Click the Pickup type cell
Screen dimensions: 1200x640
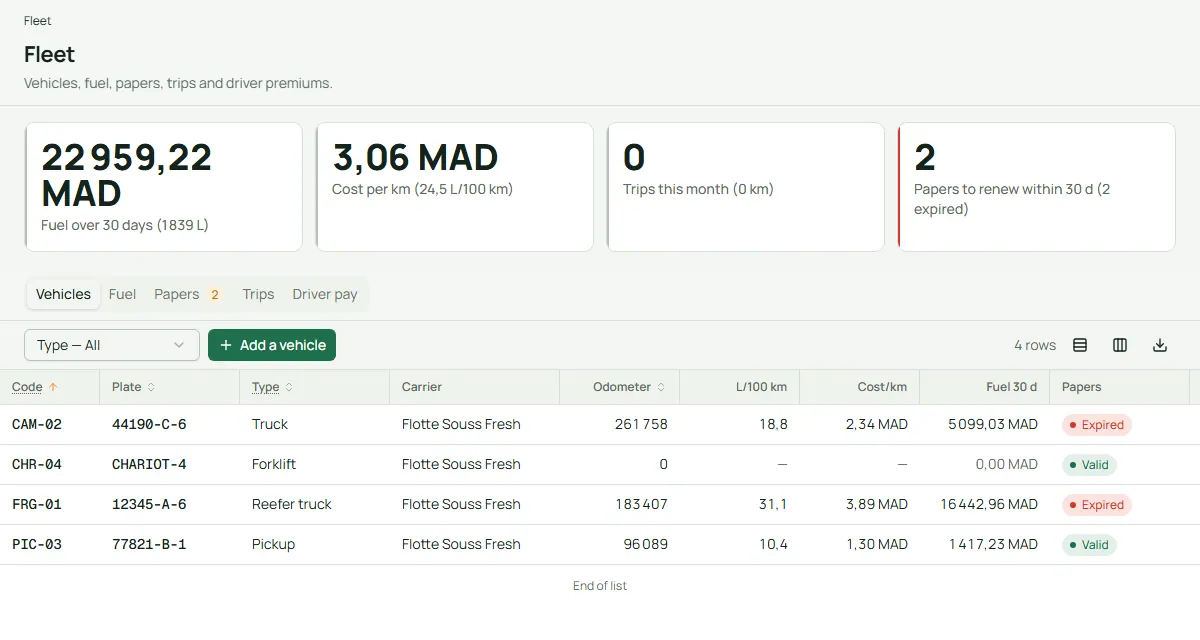(x=273, y=544)
